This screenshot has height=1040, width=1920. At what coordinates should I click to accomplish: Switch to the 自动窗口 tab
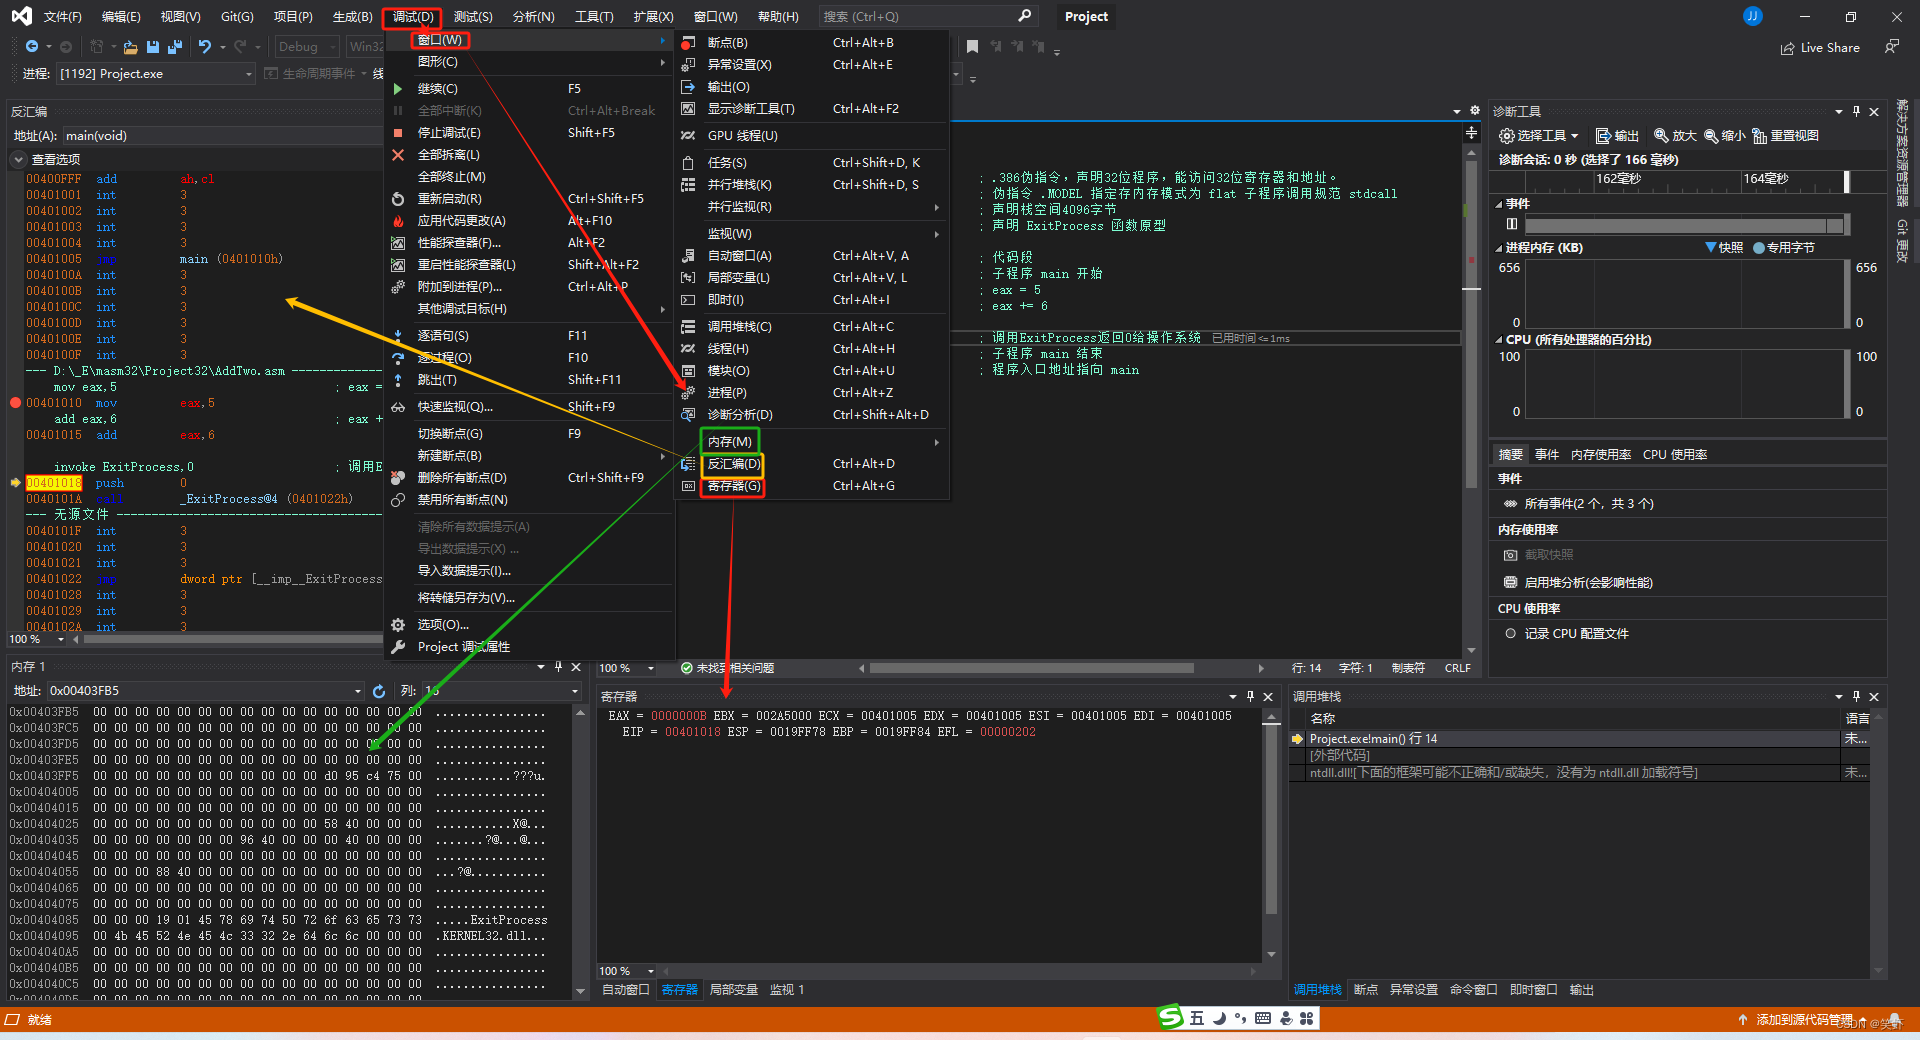tap(626, 990)
